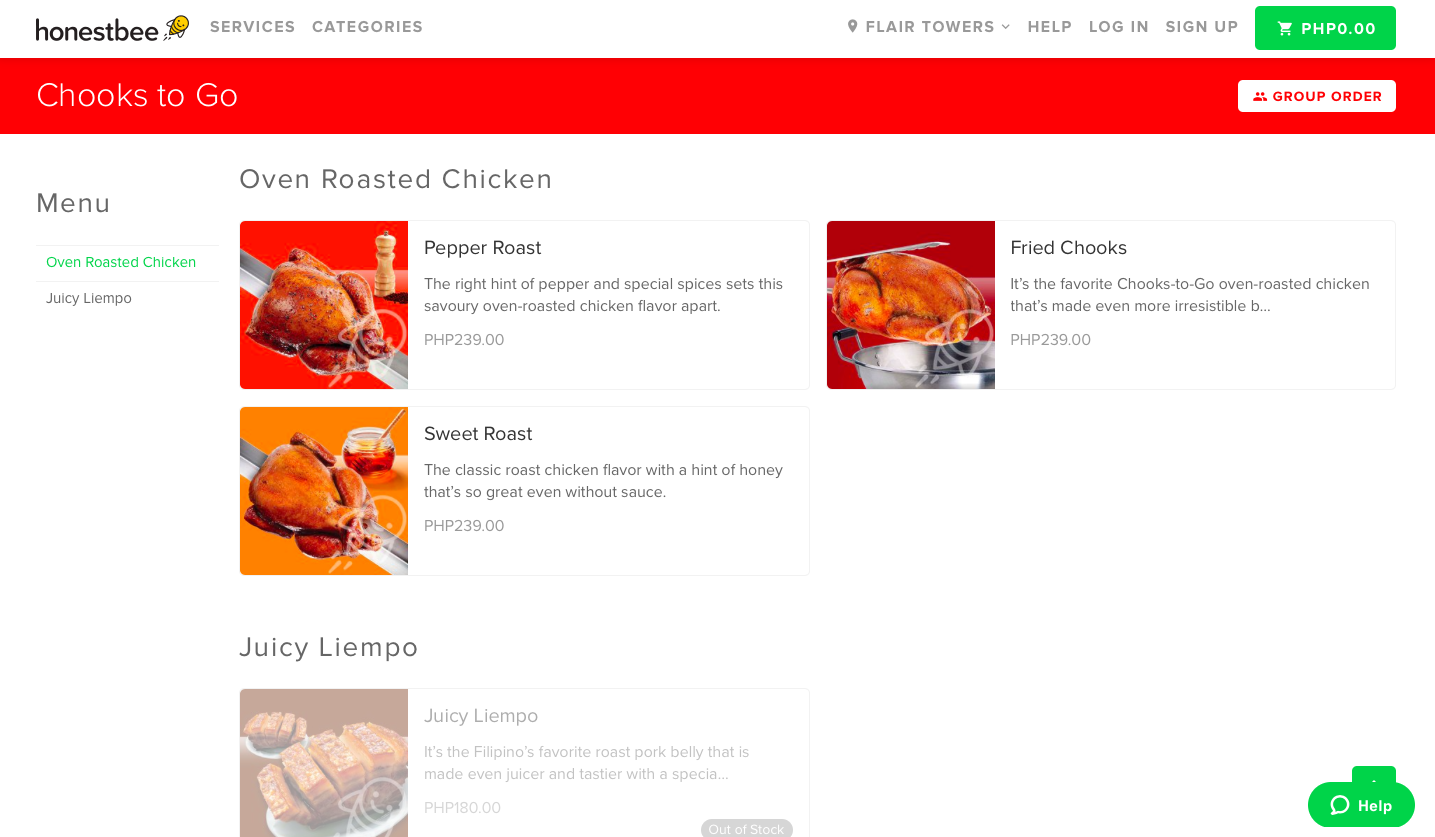Expand the Flair Towers location dropdown arrow

(x=1006, y=27)
